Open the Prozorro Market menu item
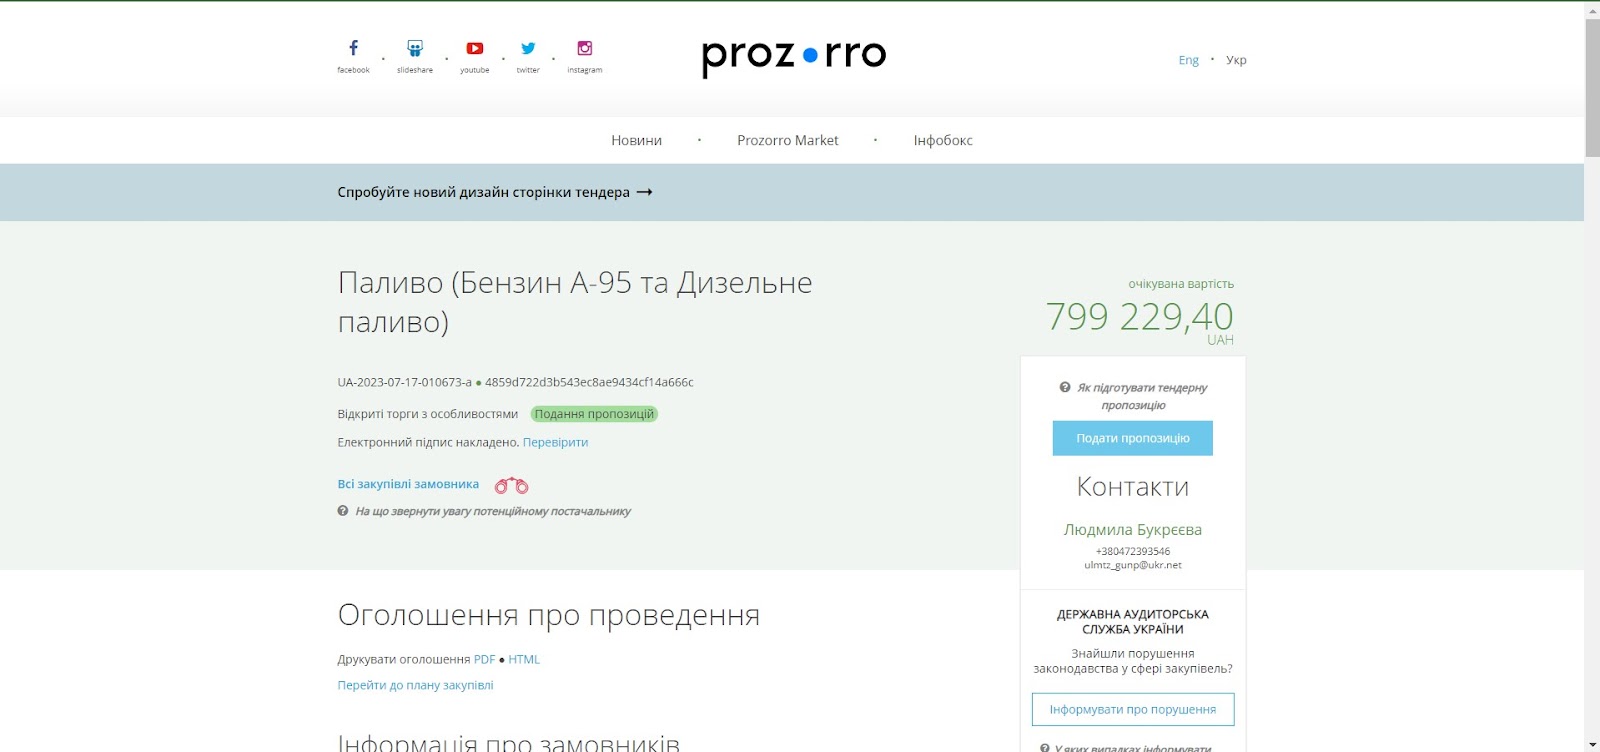This screenshot has height=752, width=1600. (788, 140)
